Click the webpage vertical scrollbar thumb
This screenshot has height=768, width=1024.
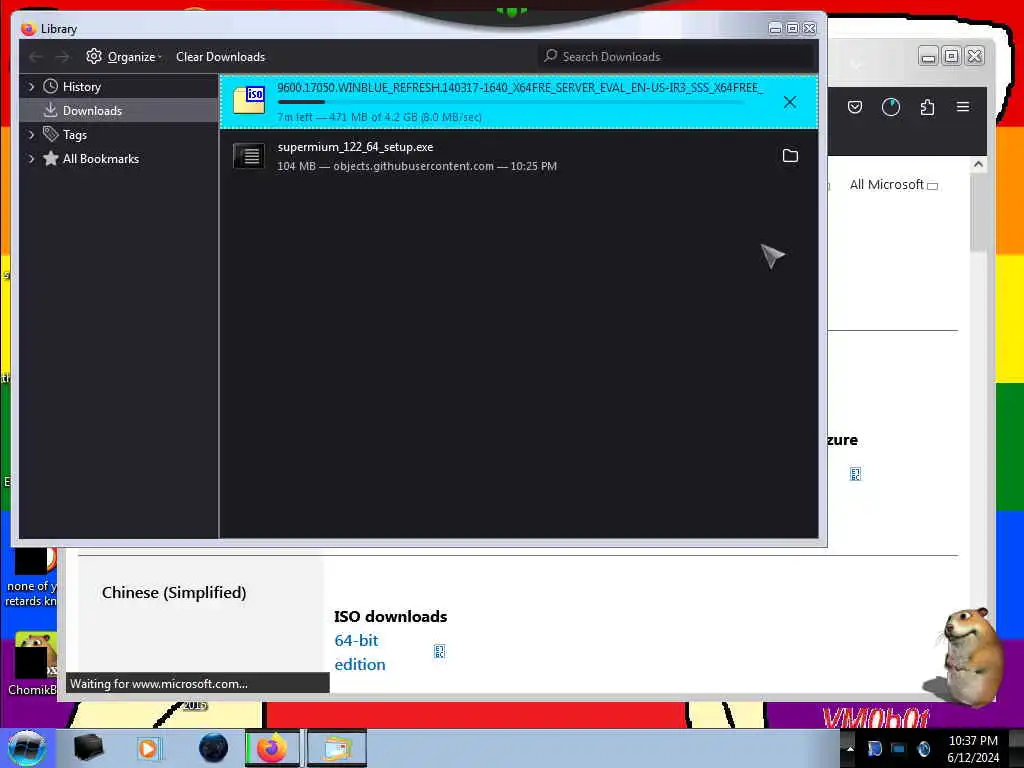[x=978, y=213]
